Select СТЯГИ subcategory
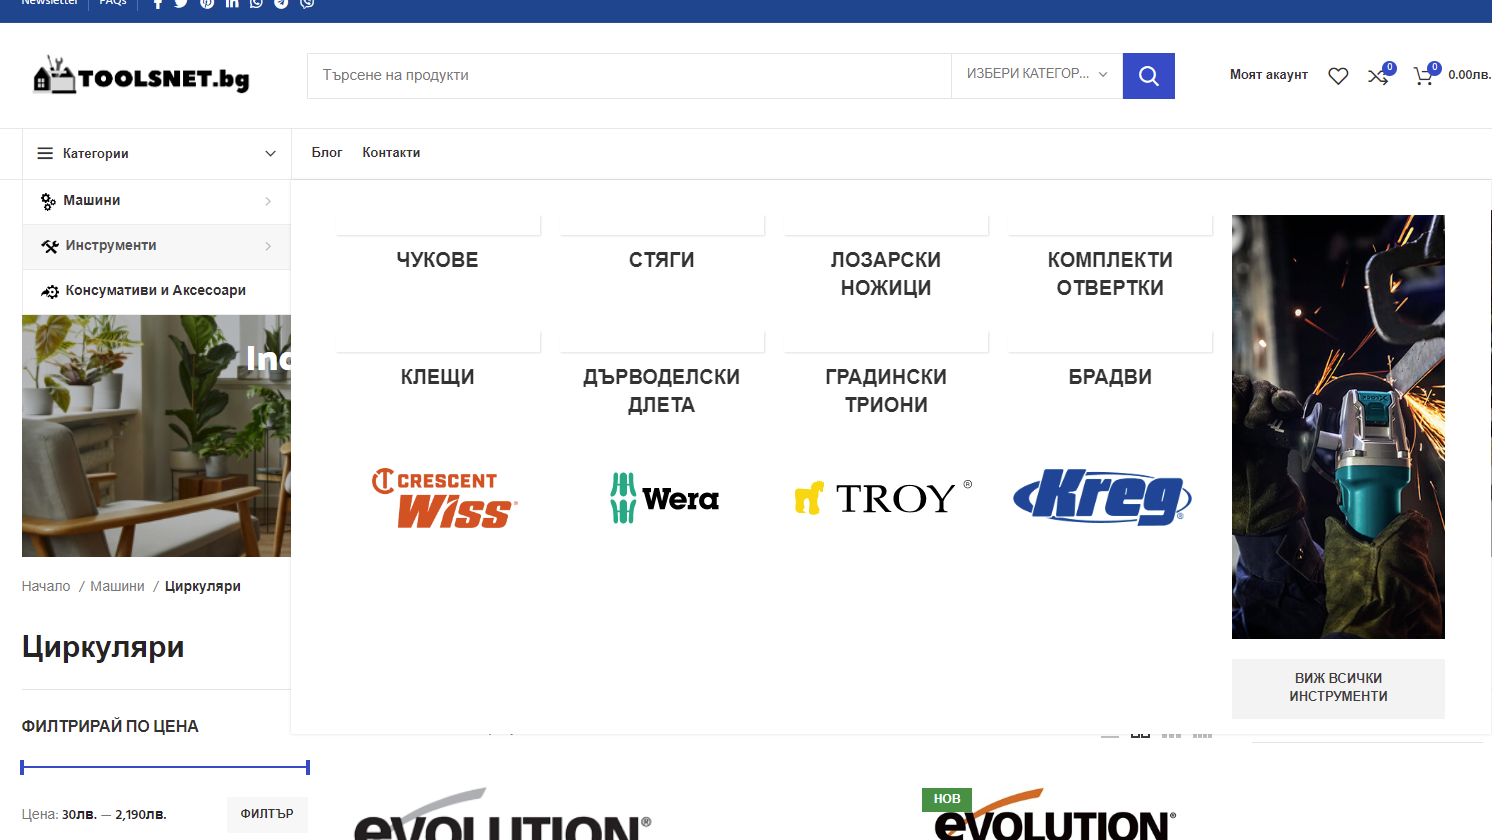 pos(661,260)
